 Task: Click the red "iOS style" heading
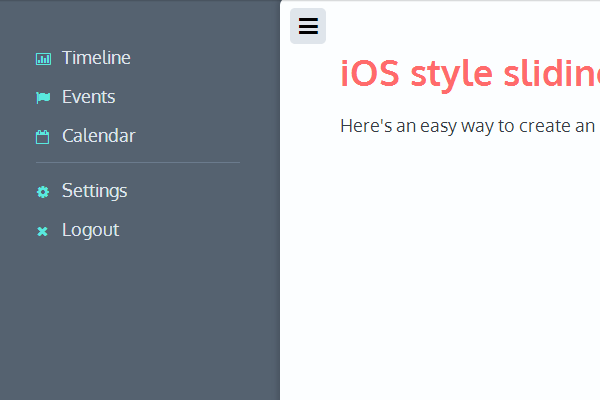[470, 74]
